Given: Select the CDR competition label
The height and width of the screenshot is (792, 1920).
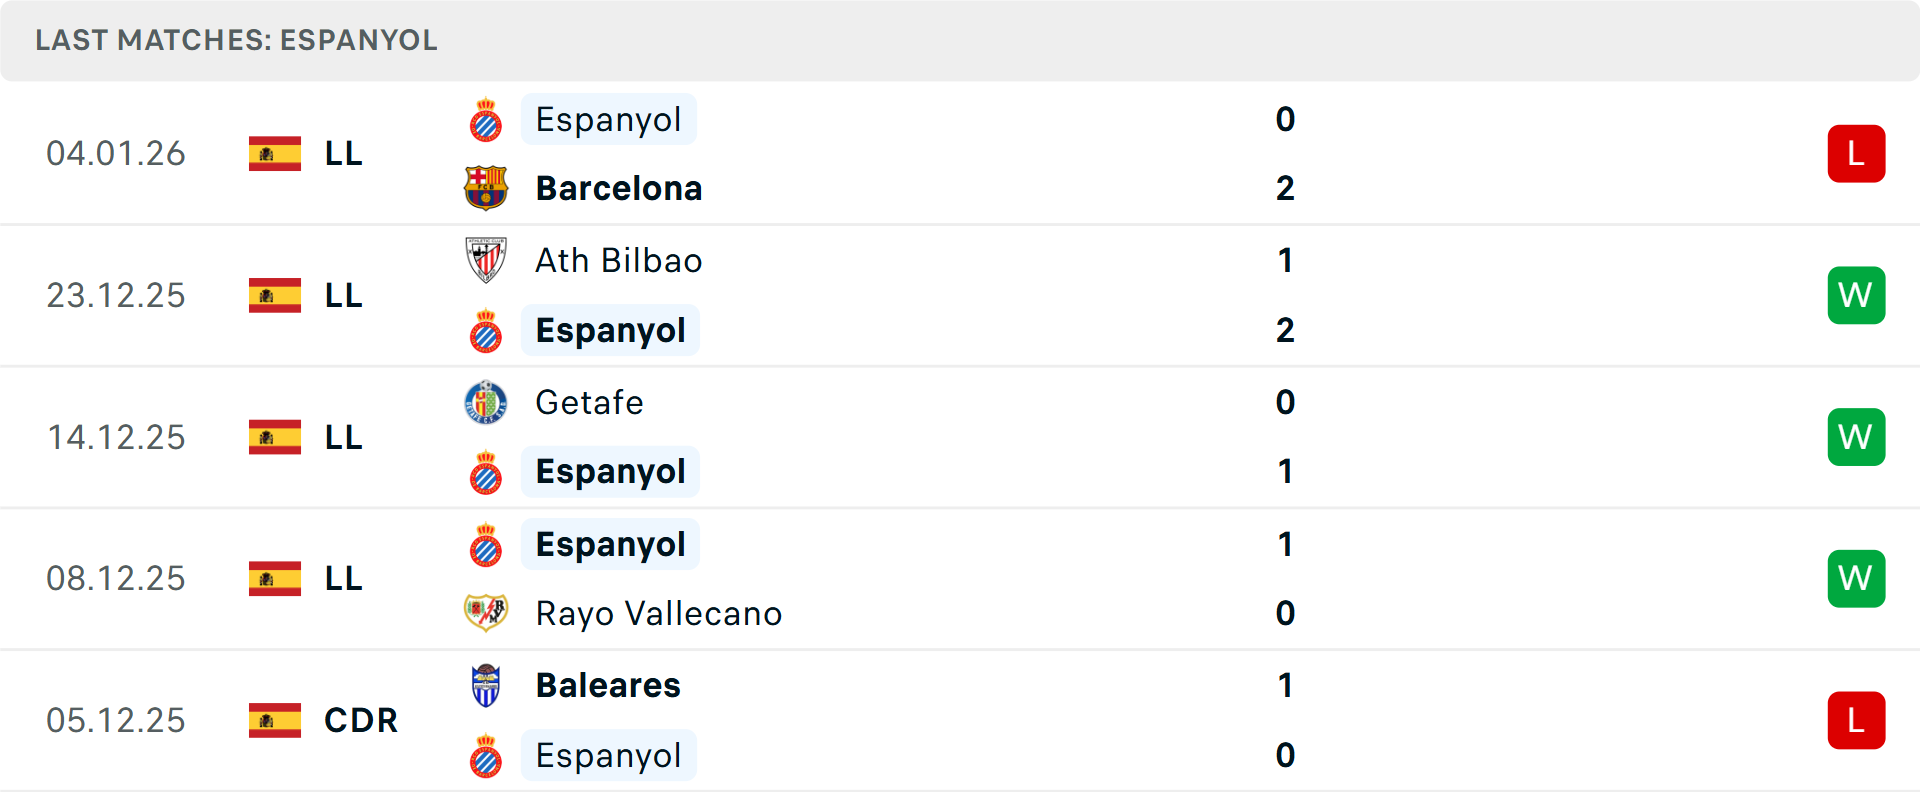Looking at the screenshot, I should [361, 720].
